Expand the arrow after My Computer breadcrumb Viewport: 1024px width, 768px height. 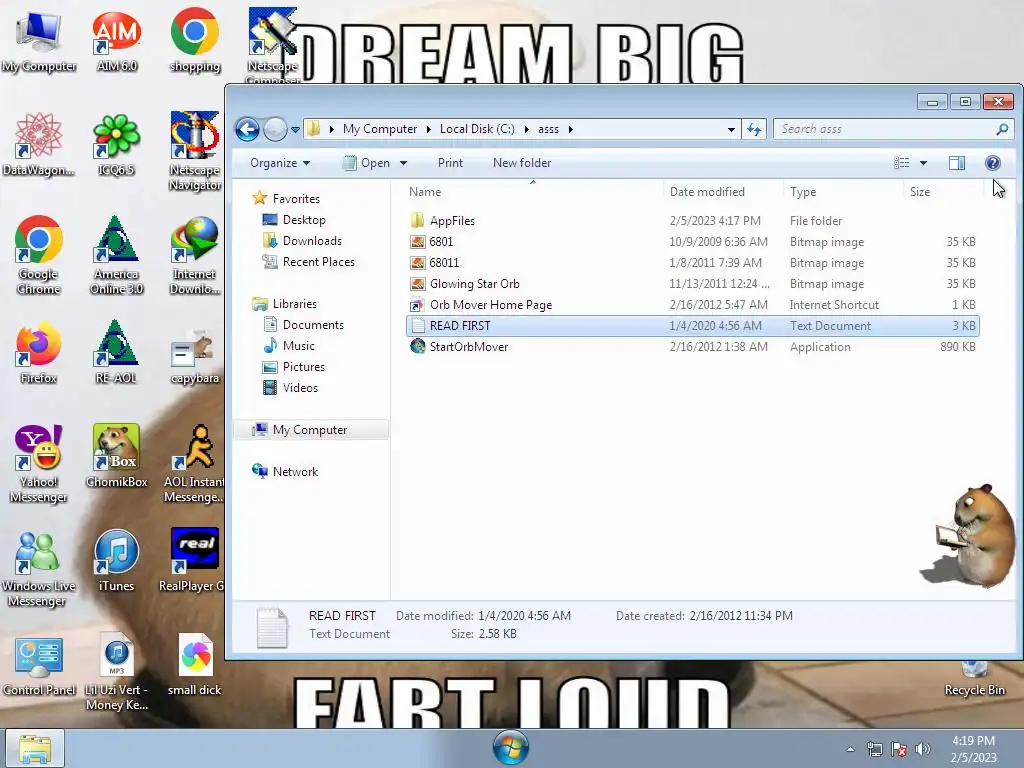click(428, 129)
